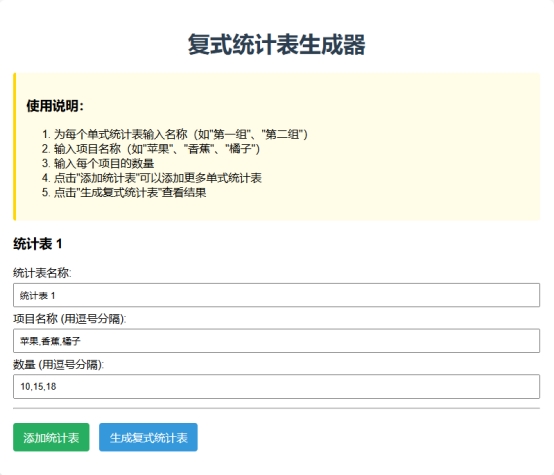Viewport: 554px width, 475px height.
Task: Select instruction step 4 about 添加统计表
Action: coord(152,178)
